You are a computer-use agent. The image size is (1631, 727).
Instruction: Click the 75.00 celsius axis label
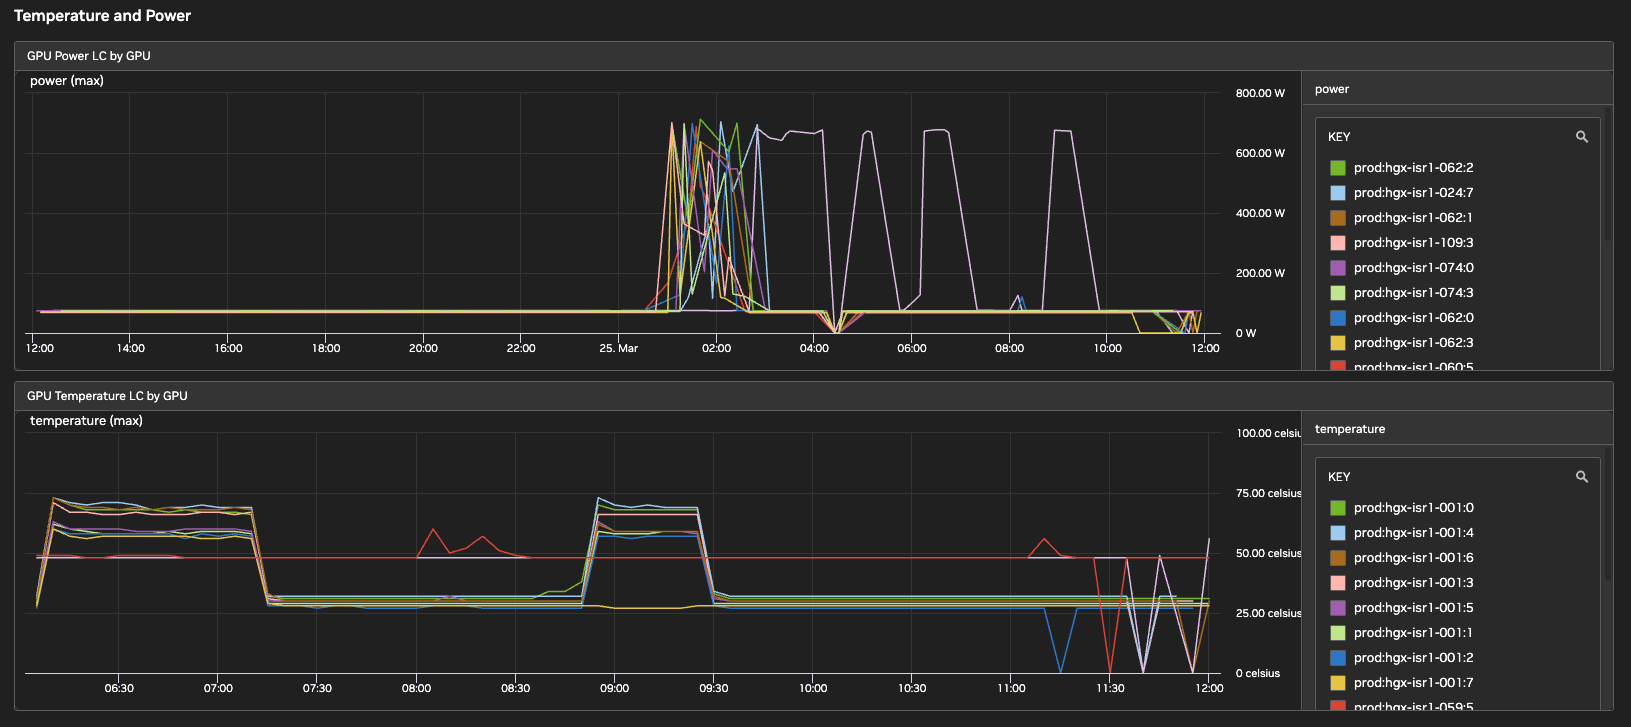tap(1269, 493)
